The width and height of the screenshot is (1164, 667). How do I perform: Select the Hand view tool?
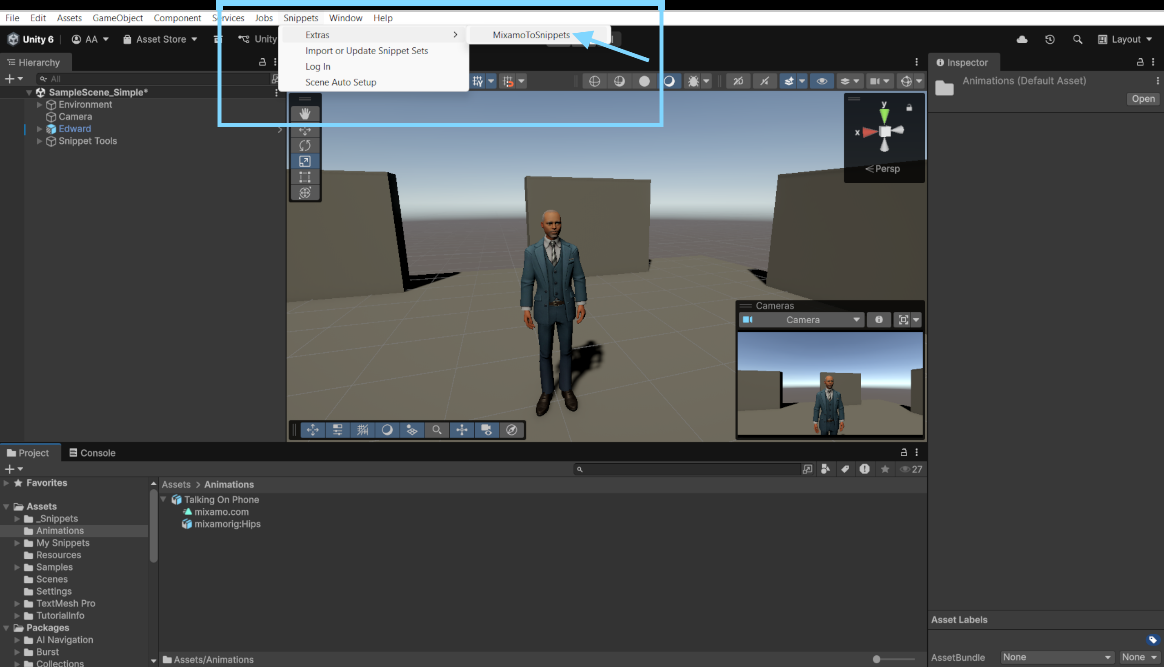(304, 113)
